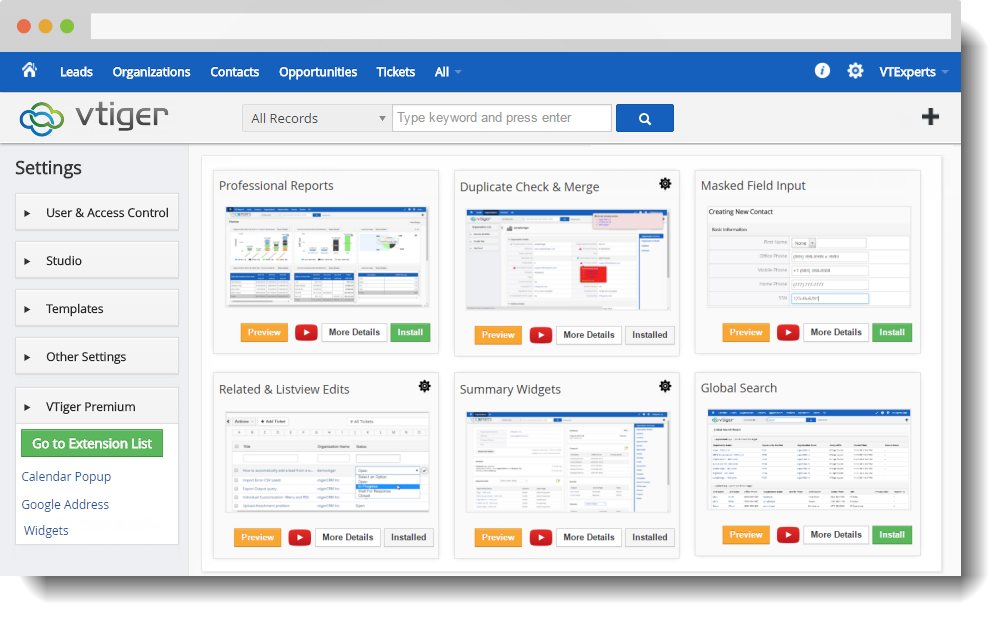Image resolution: width=1008 pixels, height=623 pixels.
Task: View More Details for Masked Field Input
Action: point(836,332)
